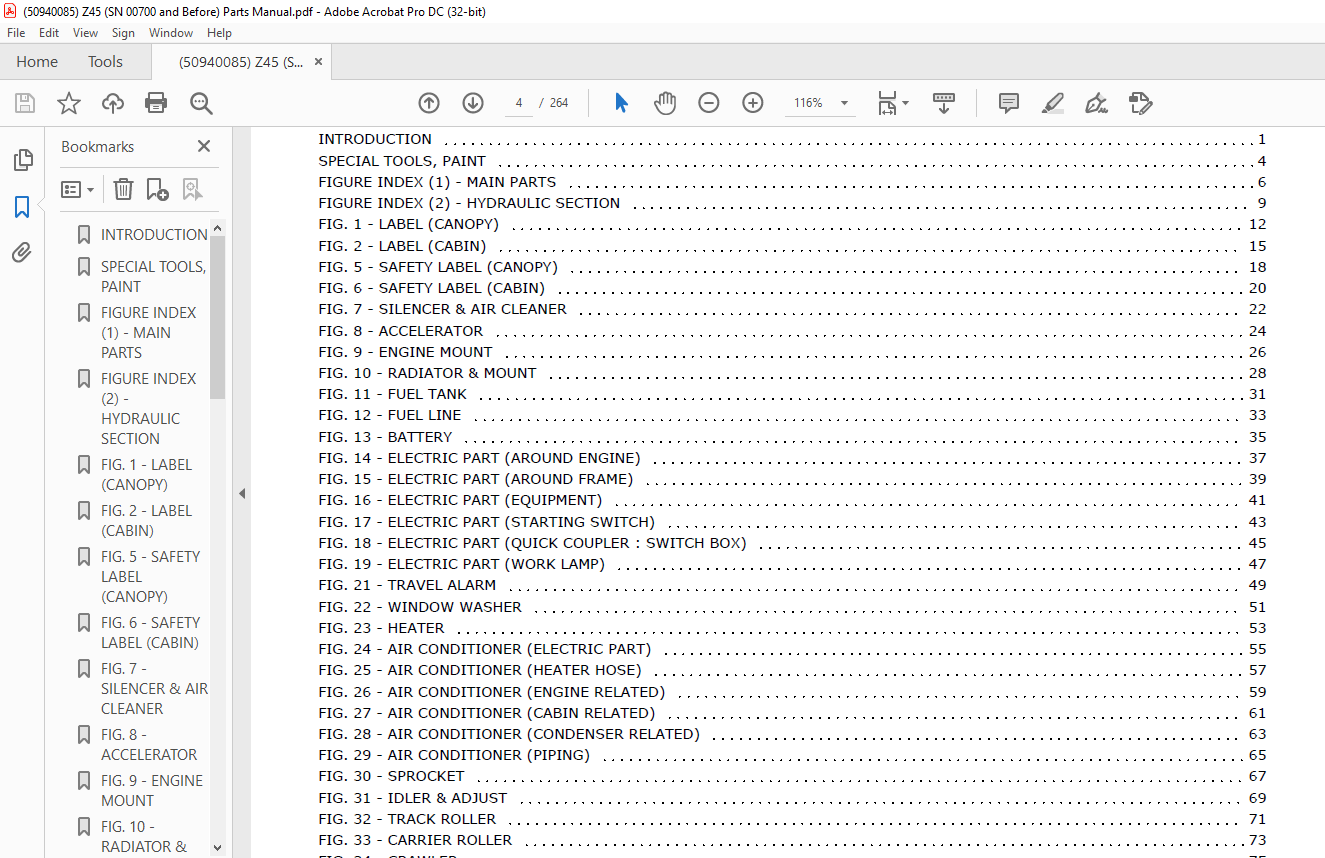The height and width of the screenshot is (858, 1325).
Task: Select FIG. 1 - LABEL (CANOPY) bookmark
Action: click(x=146, y=475)
